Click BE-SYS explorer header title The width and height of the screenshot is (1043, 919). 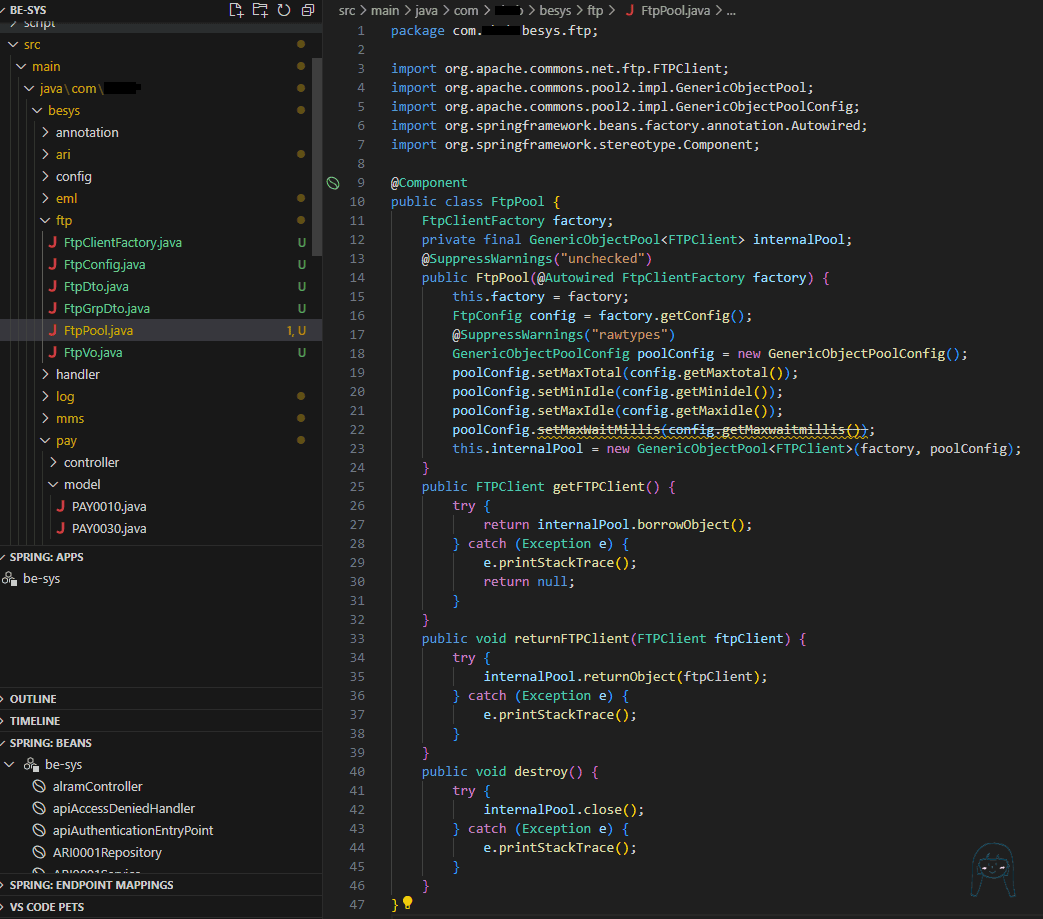pos(28,10)
